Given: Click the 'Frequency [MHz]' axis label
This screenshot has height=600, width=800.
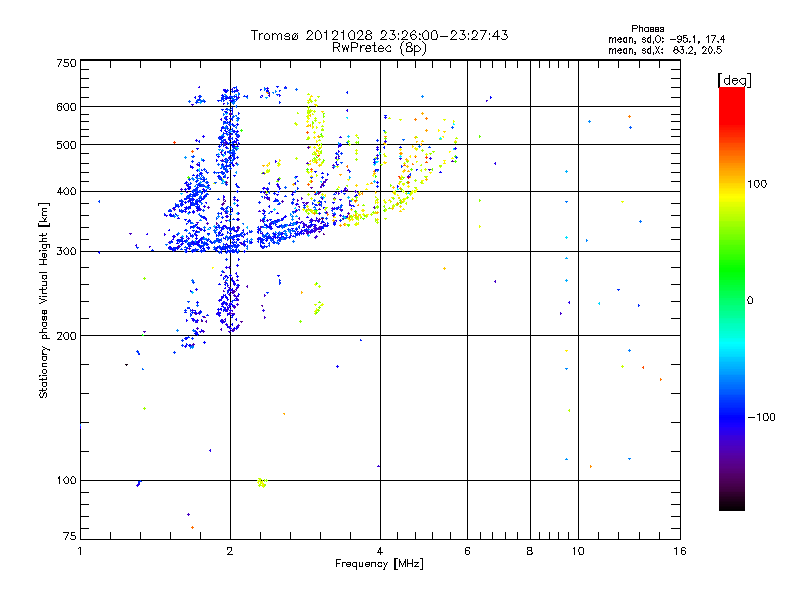Looking at the screenshot, I should [x=379, y=564].
